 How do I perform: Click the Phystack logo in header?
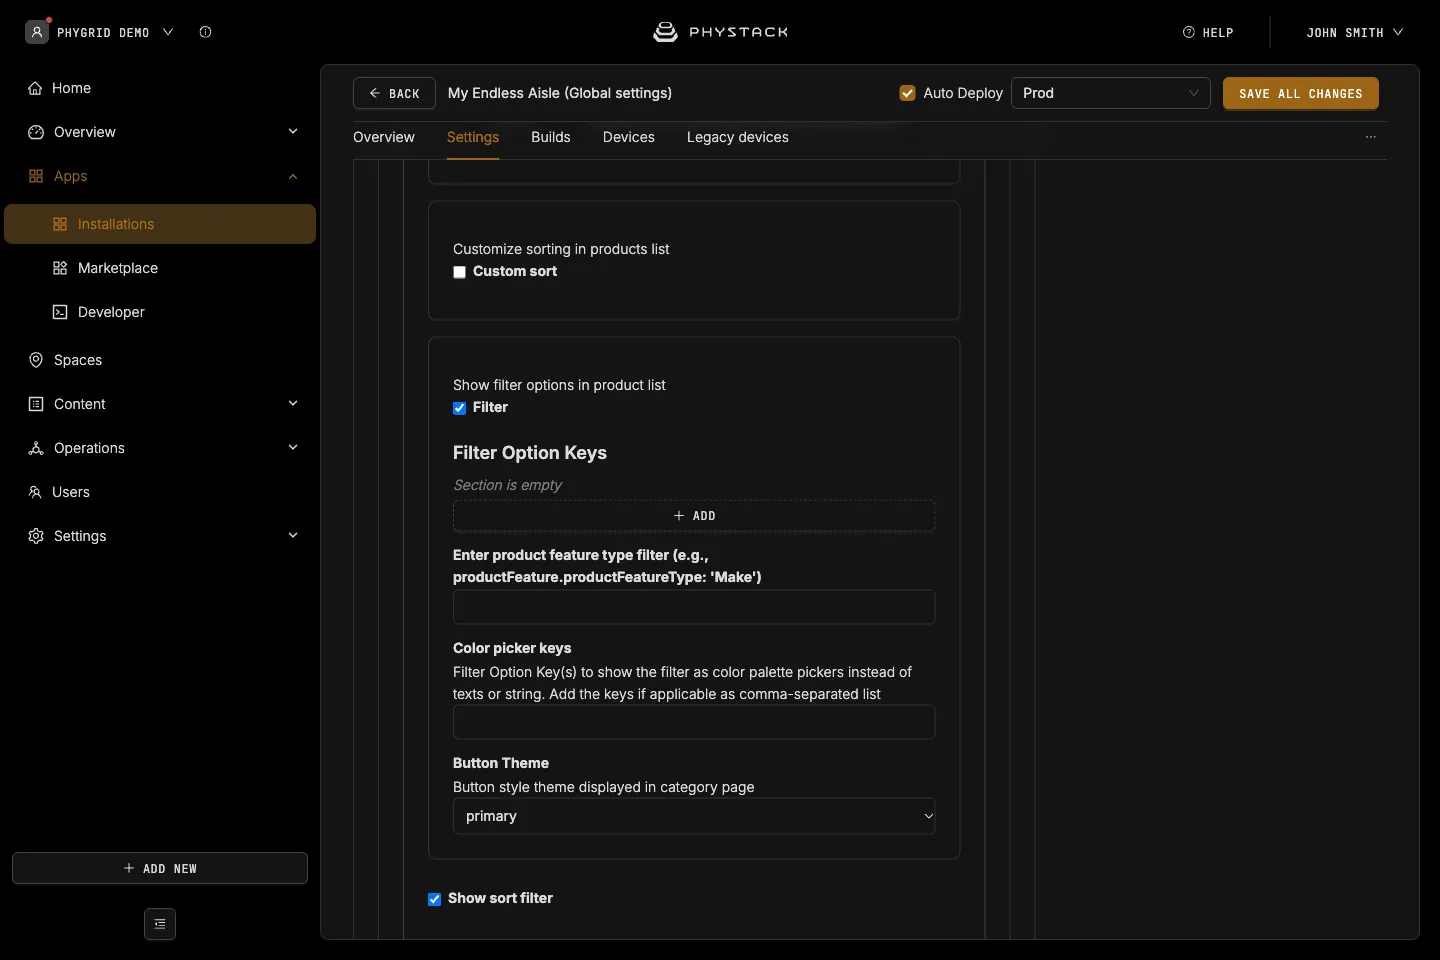click(721, 32)
